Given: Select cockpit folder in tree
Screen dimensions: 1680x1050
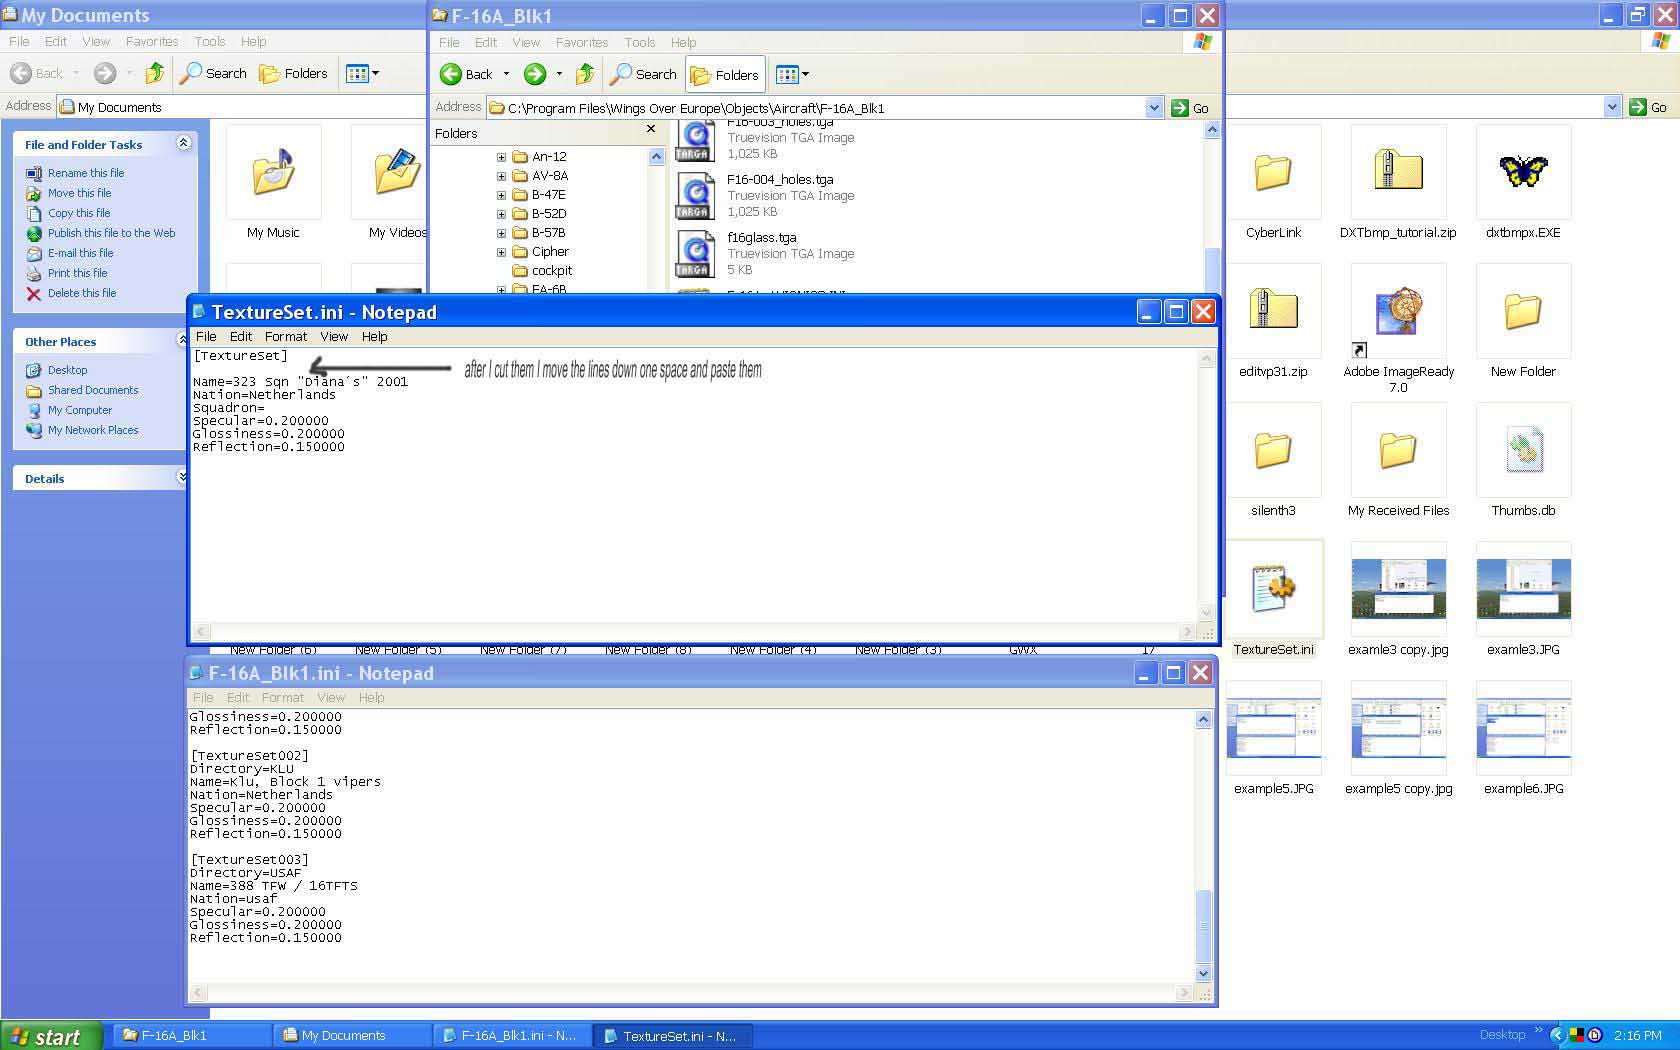Looking at the screenshot, I should [551, 271].
